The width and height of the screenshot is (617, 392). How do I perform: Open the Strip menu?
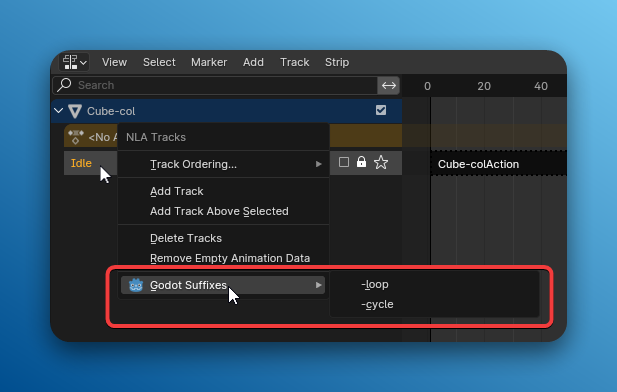(x=337, y=62)
